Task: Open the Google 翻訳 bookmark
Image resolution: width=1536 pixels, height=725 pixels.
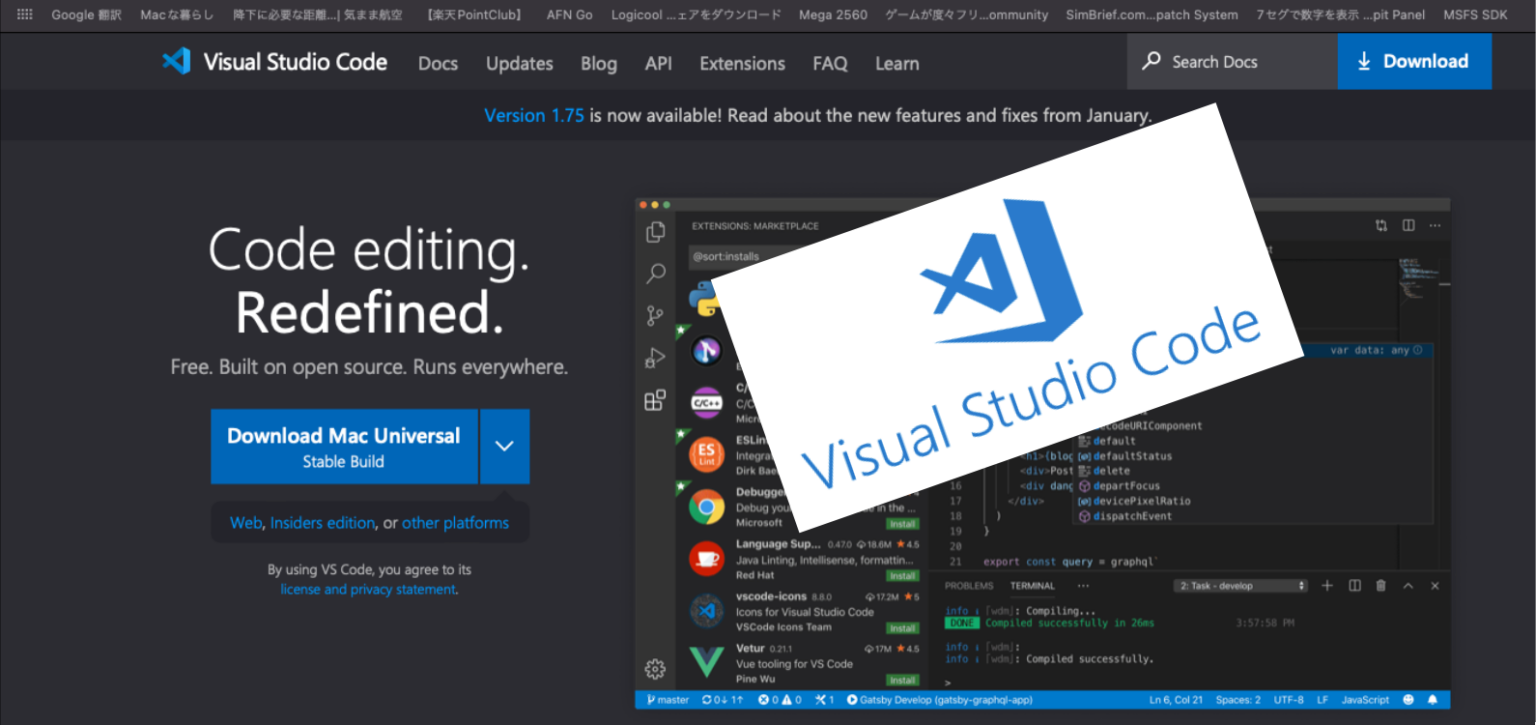Action: click(x=86, y=15)
